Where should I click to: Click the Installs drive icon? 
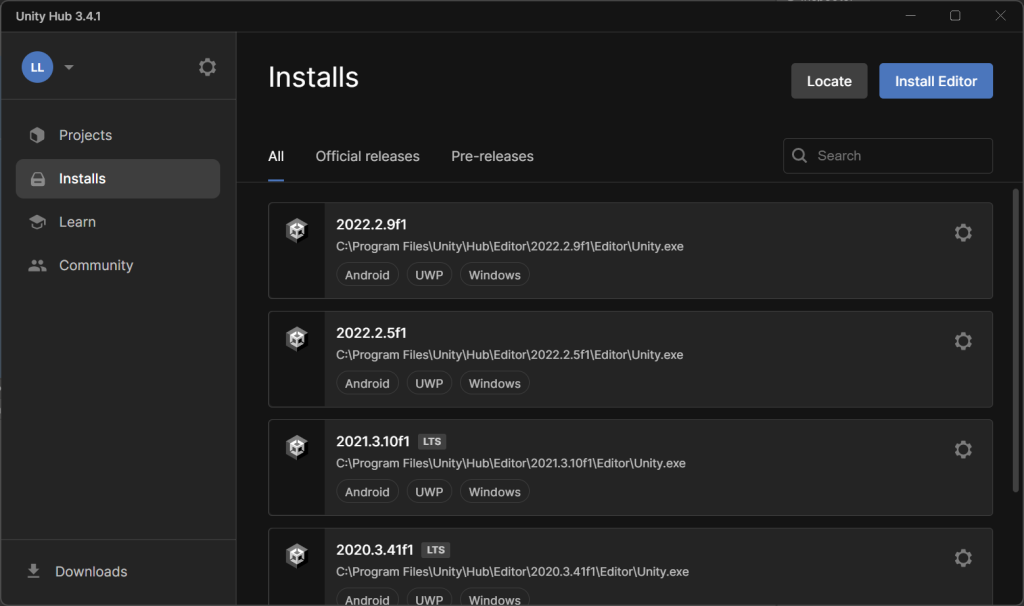pyautogui.click(x=38, y=179)
